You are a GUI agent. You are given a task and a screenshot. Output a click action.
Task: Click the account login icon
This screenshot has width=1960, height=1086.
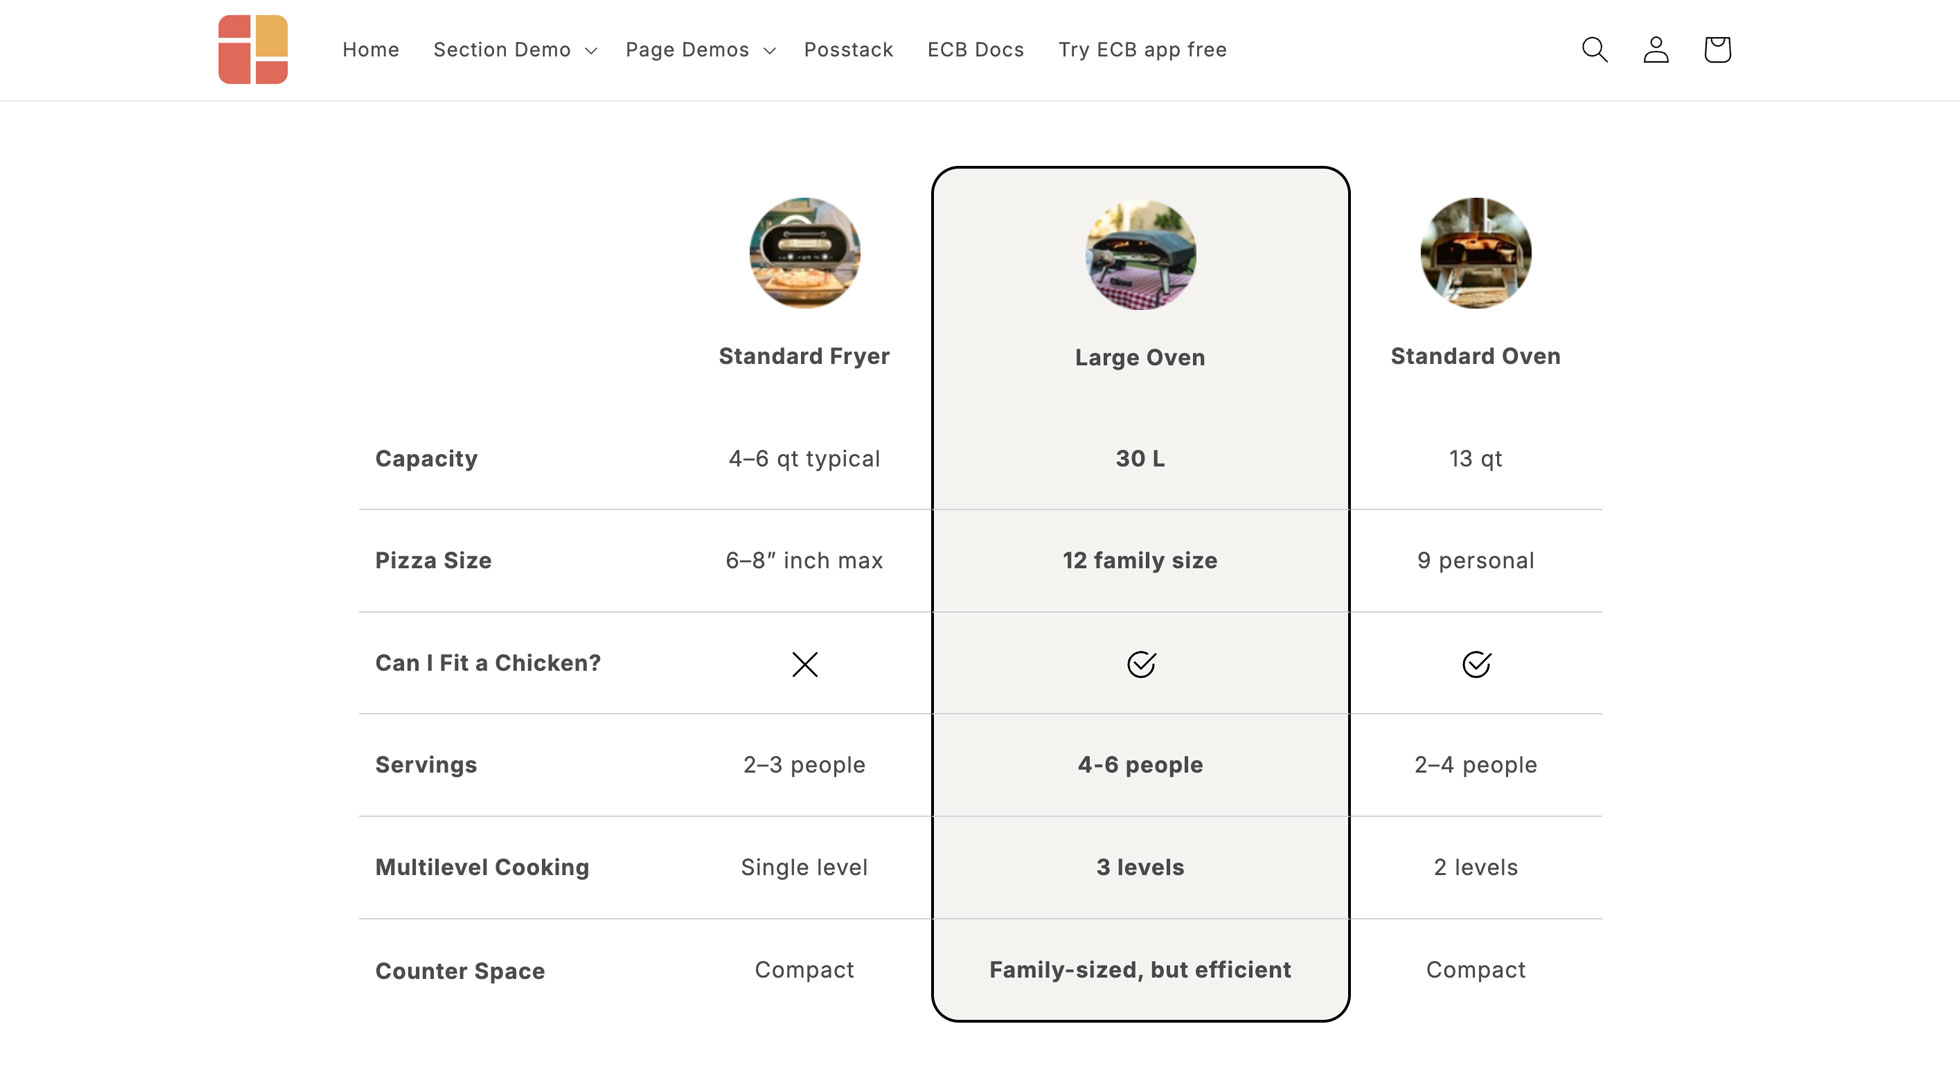click(x=1655, y=49)
